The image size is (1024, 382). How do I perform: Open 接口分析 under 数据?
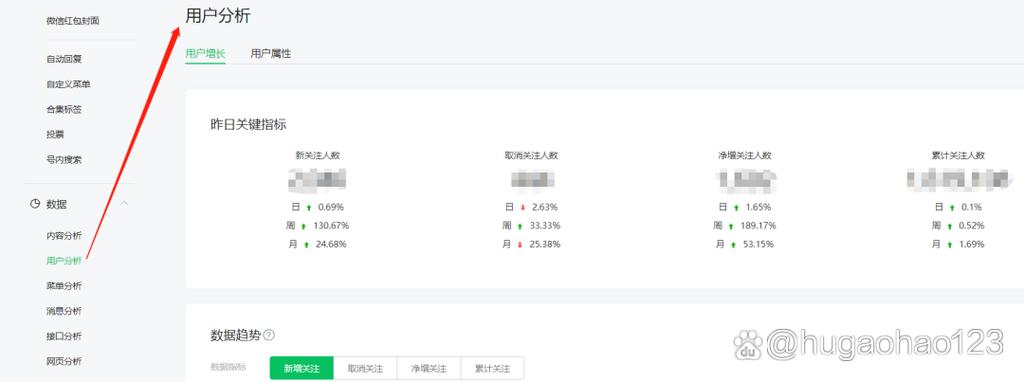[64, 336]
